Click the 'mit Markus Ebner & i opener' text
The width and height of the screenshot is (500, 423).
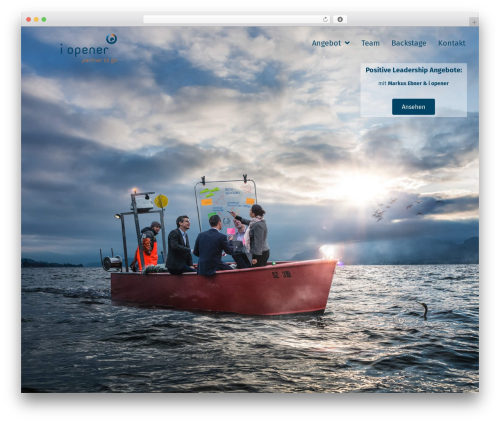click(x=413, y=83)
